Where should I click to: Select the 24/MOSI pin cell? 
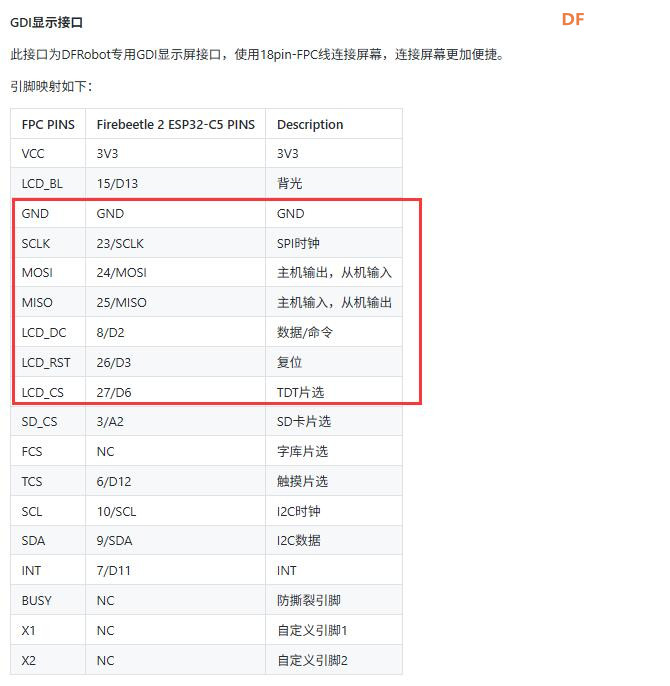coord(121,273)
